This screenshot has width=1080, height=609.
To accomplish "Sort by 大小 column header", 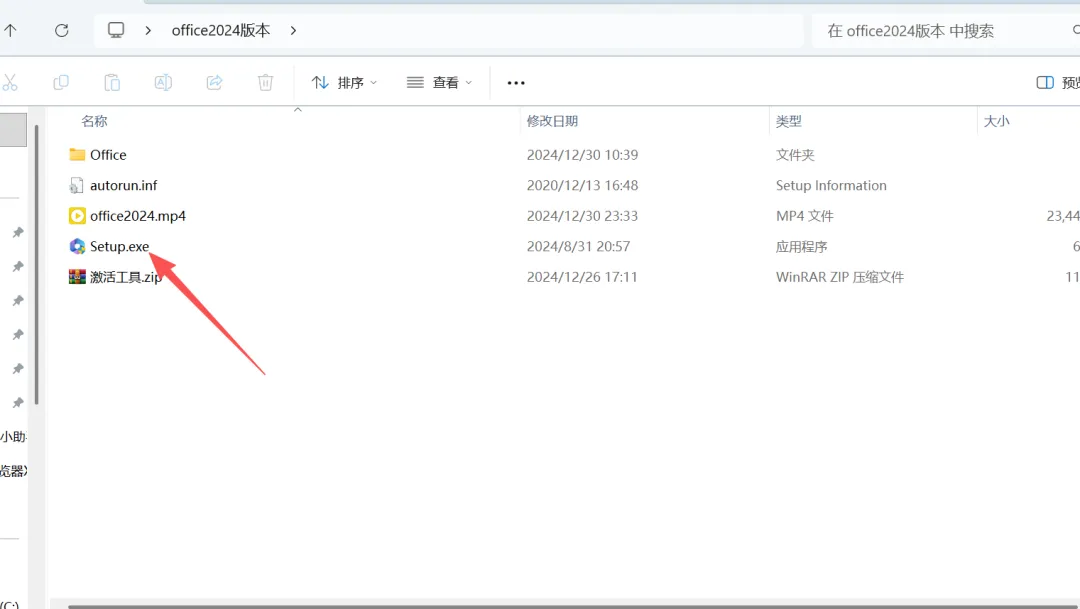I will (997, 121).
